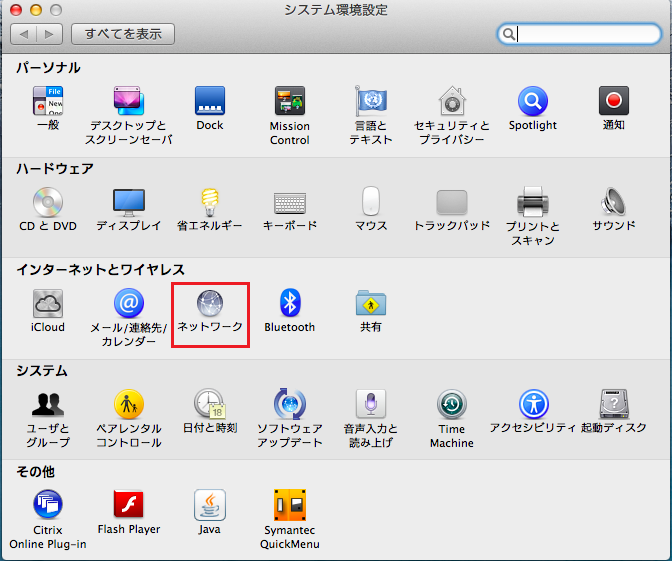Click the back navigation arrow

[x=24, y=34]
